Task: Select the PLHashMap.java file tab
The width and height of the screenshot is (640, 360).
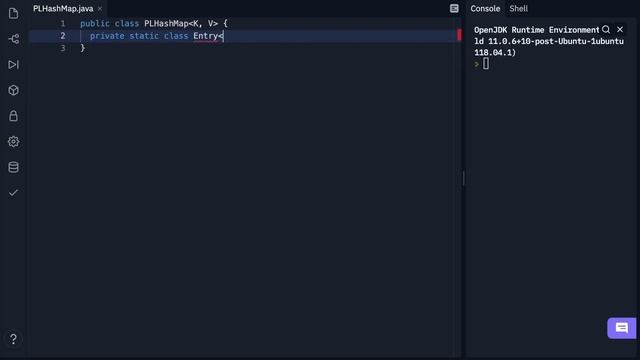Action: tap(63, 9)
